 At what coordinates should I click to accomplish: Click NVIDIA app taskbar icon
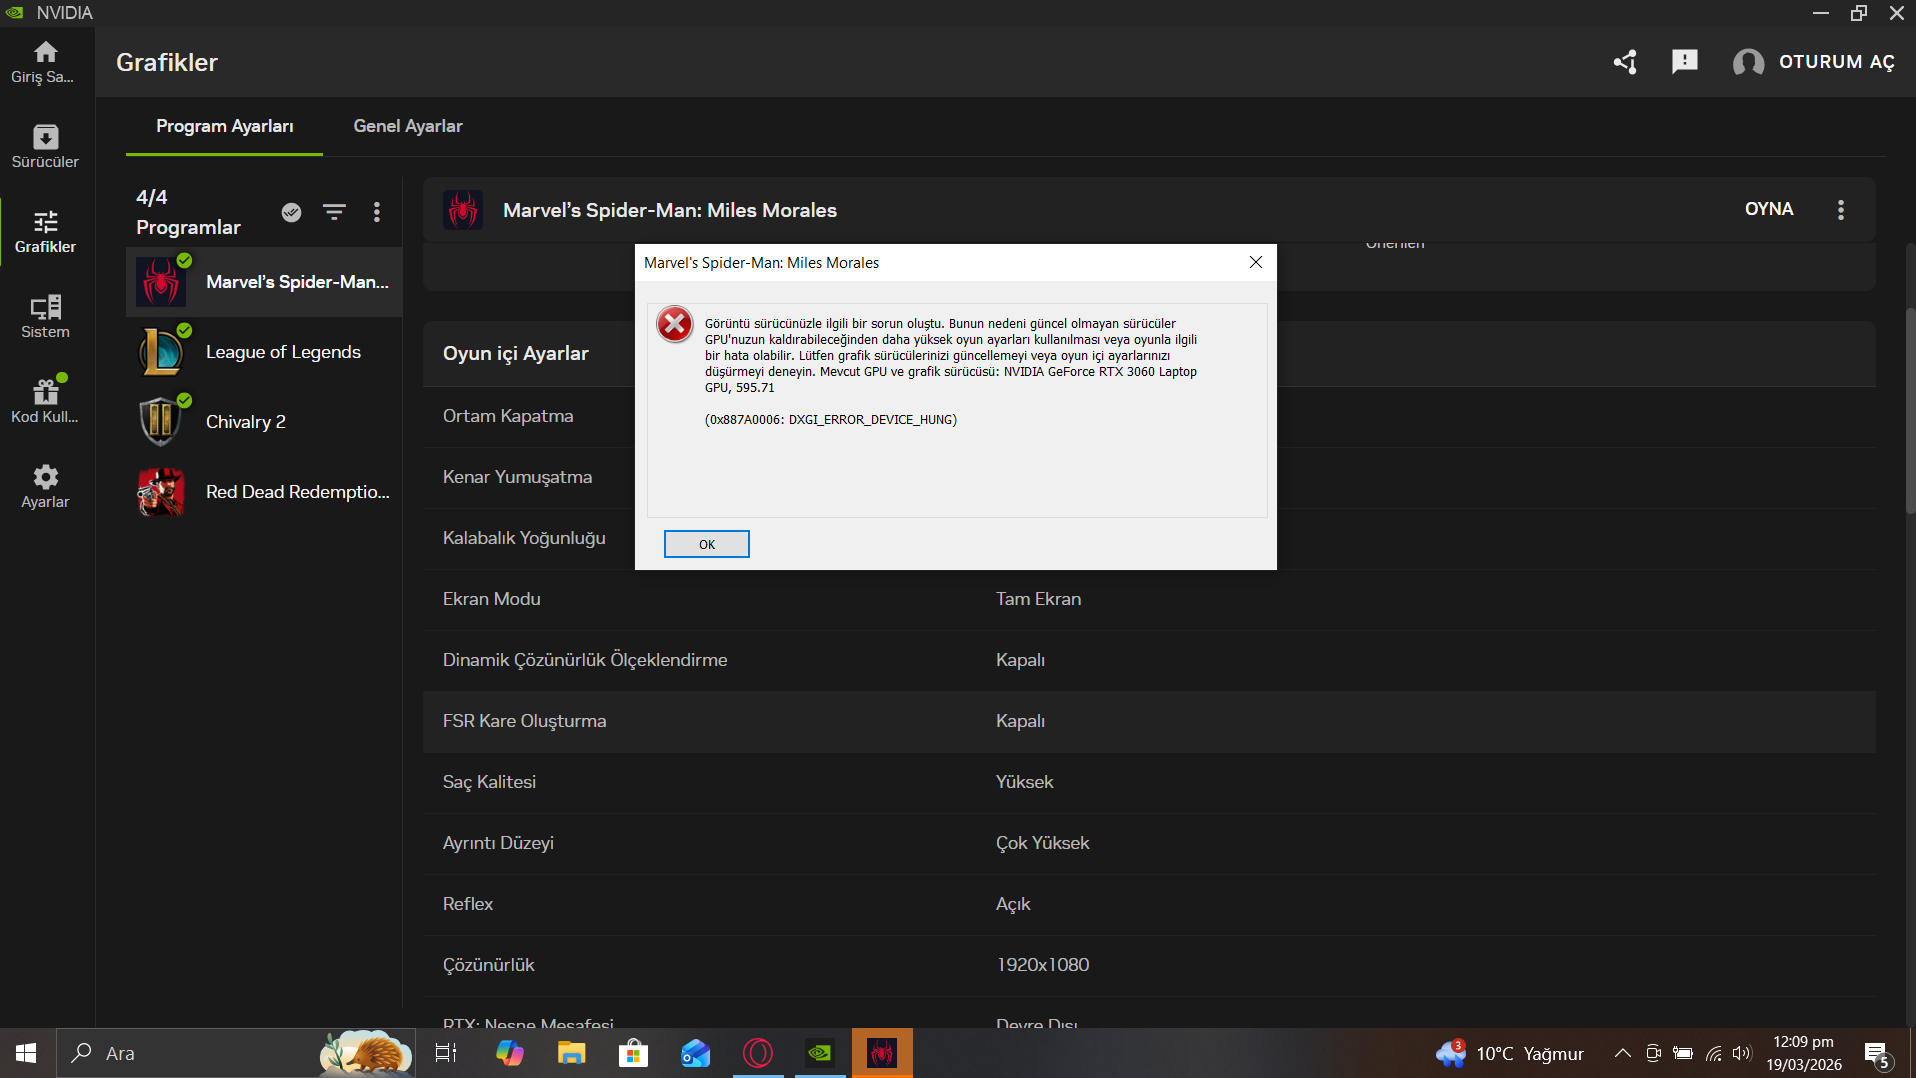(819, 1053)
